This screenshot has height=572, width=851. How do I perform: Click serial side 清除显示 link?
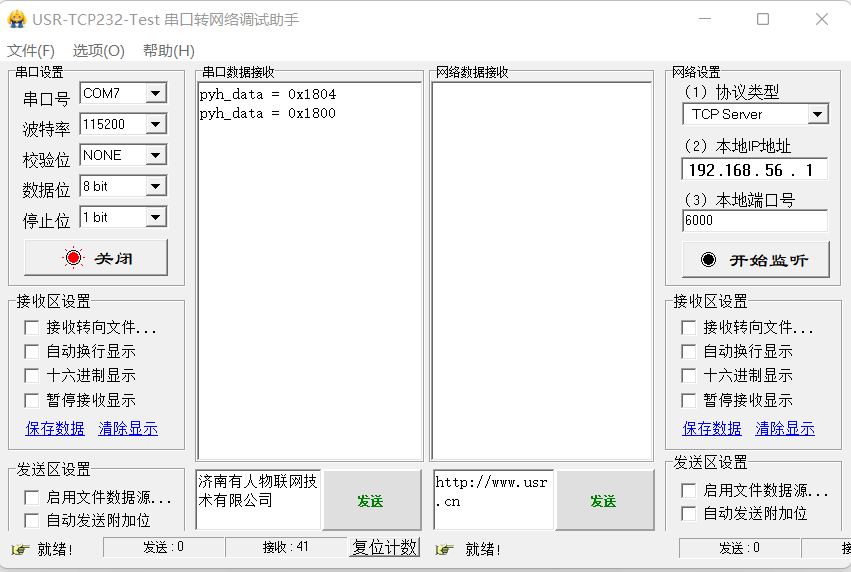point(128,429)
